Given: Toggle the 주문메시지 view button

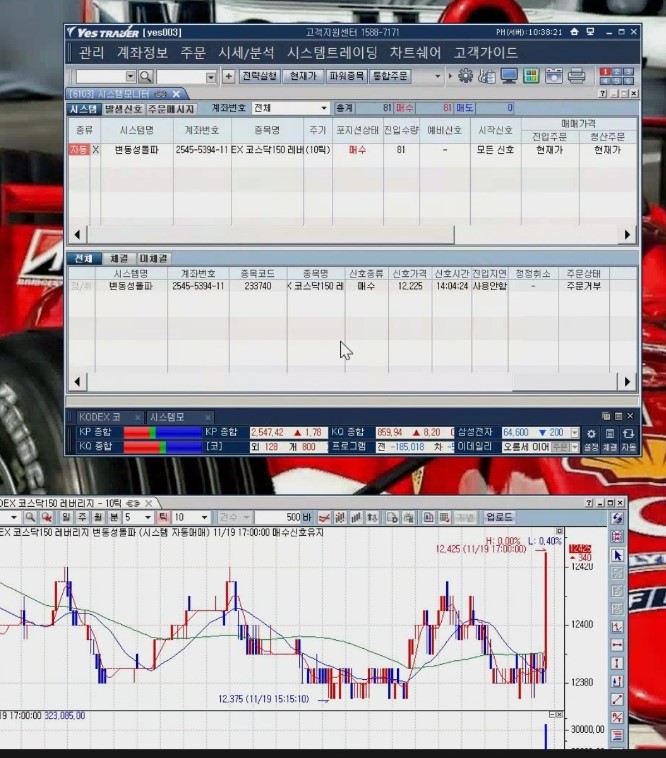Looking at the screenshot, I should click(171, 108).
